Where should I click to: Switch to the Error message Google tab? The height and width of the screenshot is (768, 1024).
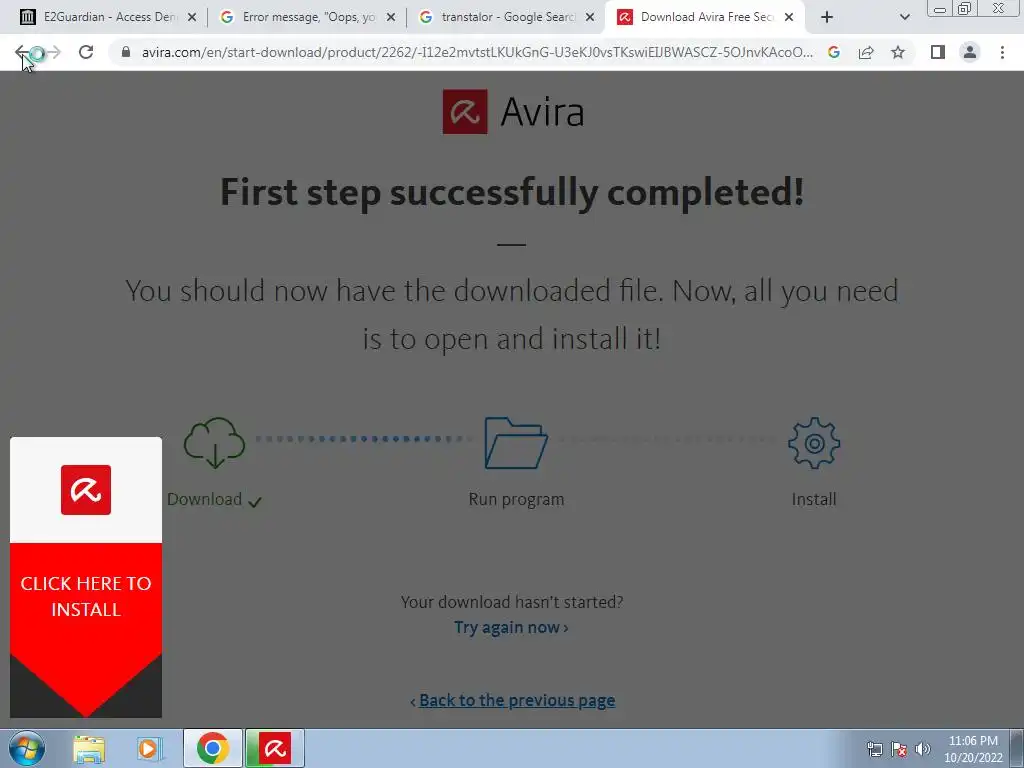click(x=307, y=18)
